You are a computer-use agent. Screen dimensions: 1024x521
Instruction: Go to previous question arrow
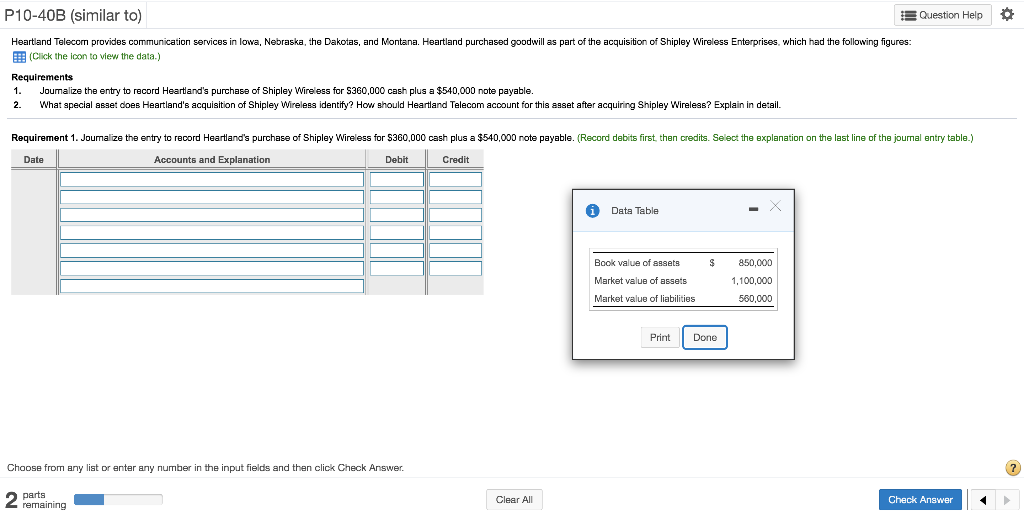point(983,500)
